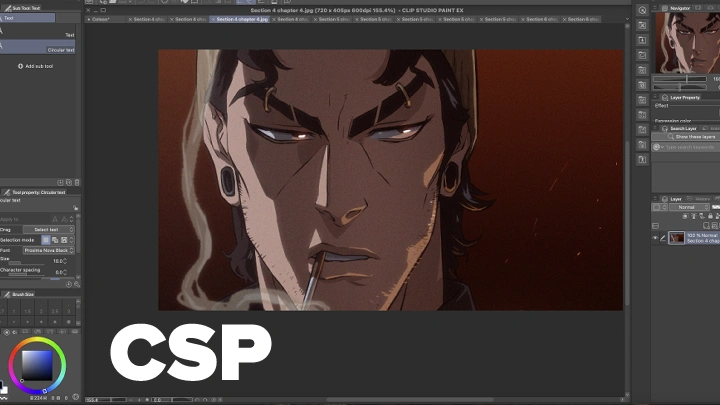The height and width of the screenshot is (405, 720).
Task: Reset tool properties with the circular arrow icon
Action: click(68, 284)
